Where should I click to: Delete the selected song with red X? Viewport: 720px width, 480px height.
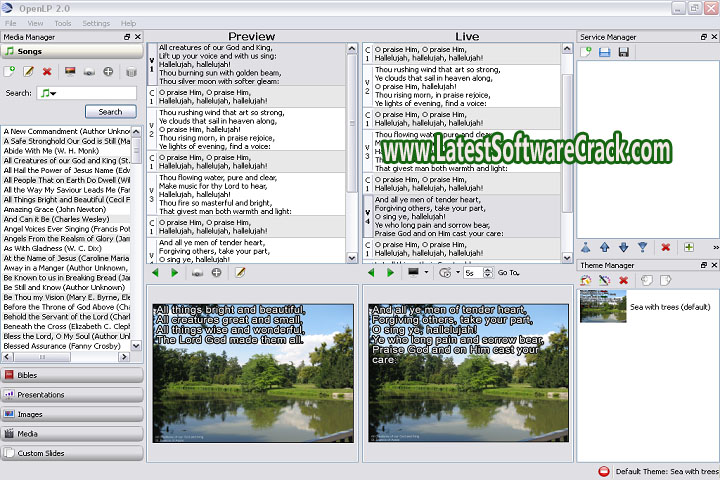[x=47, y=71]
